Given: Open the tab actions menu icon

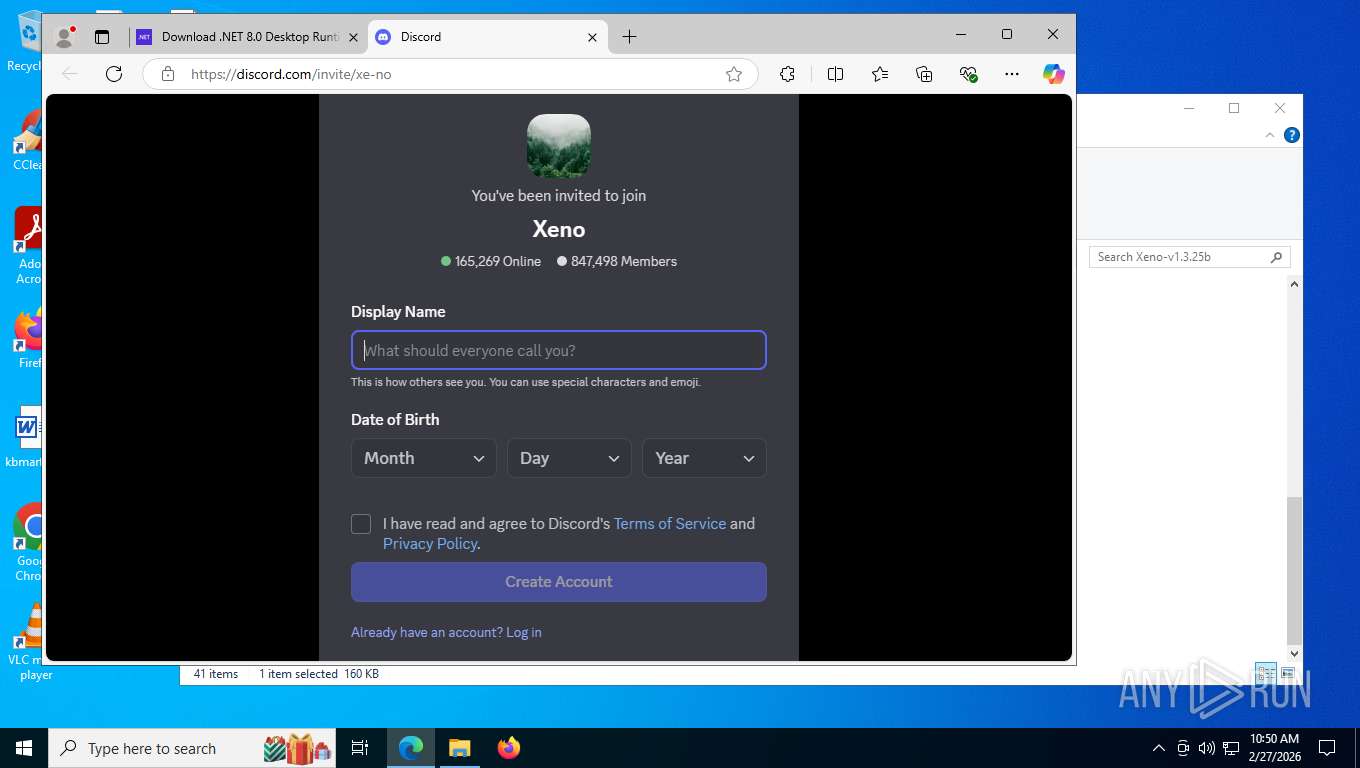Looking at the screenshot, I should click(102, 37).
